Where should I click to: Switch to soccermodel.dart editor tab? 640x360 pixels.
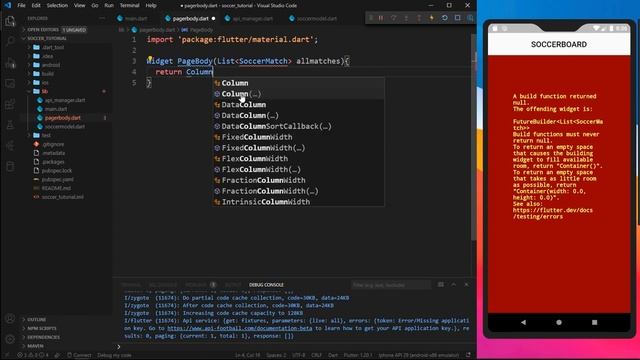coord(313,18)
